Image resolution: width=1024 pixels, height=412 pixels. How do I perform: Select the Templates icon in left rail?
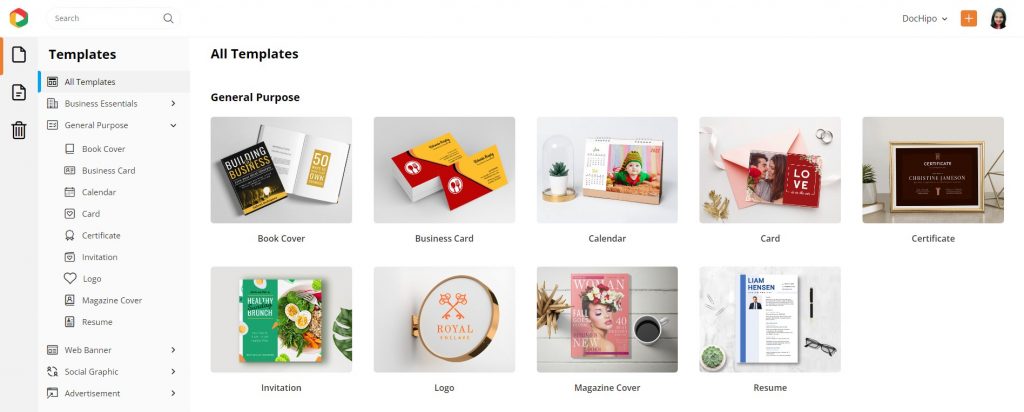(19, 54)
